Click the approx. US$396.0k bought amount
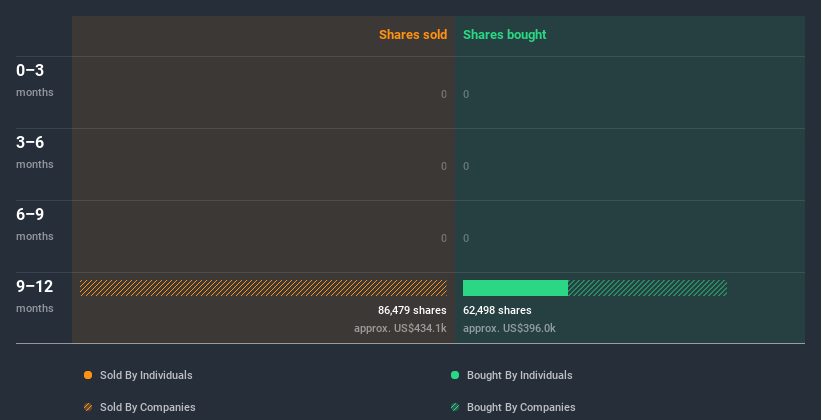Image resolution: width=821 pixels, height=420 pixels. click(509, 328)
